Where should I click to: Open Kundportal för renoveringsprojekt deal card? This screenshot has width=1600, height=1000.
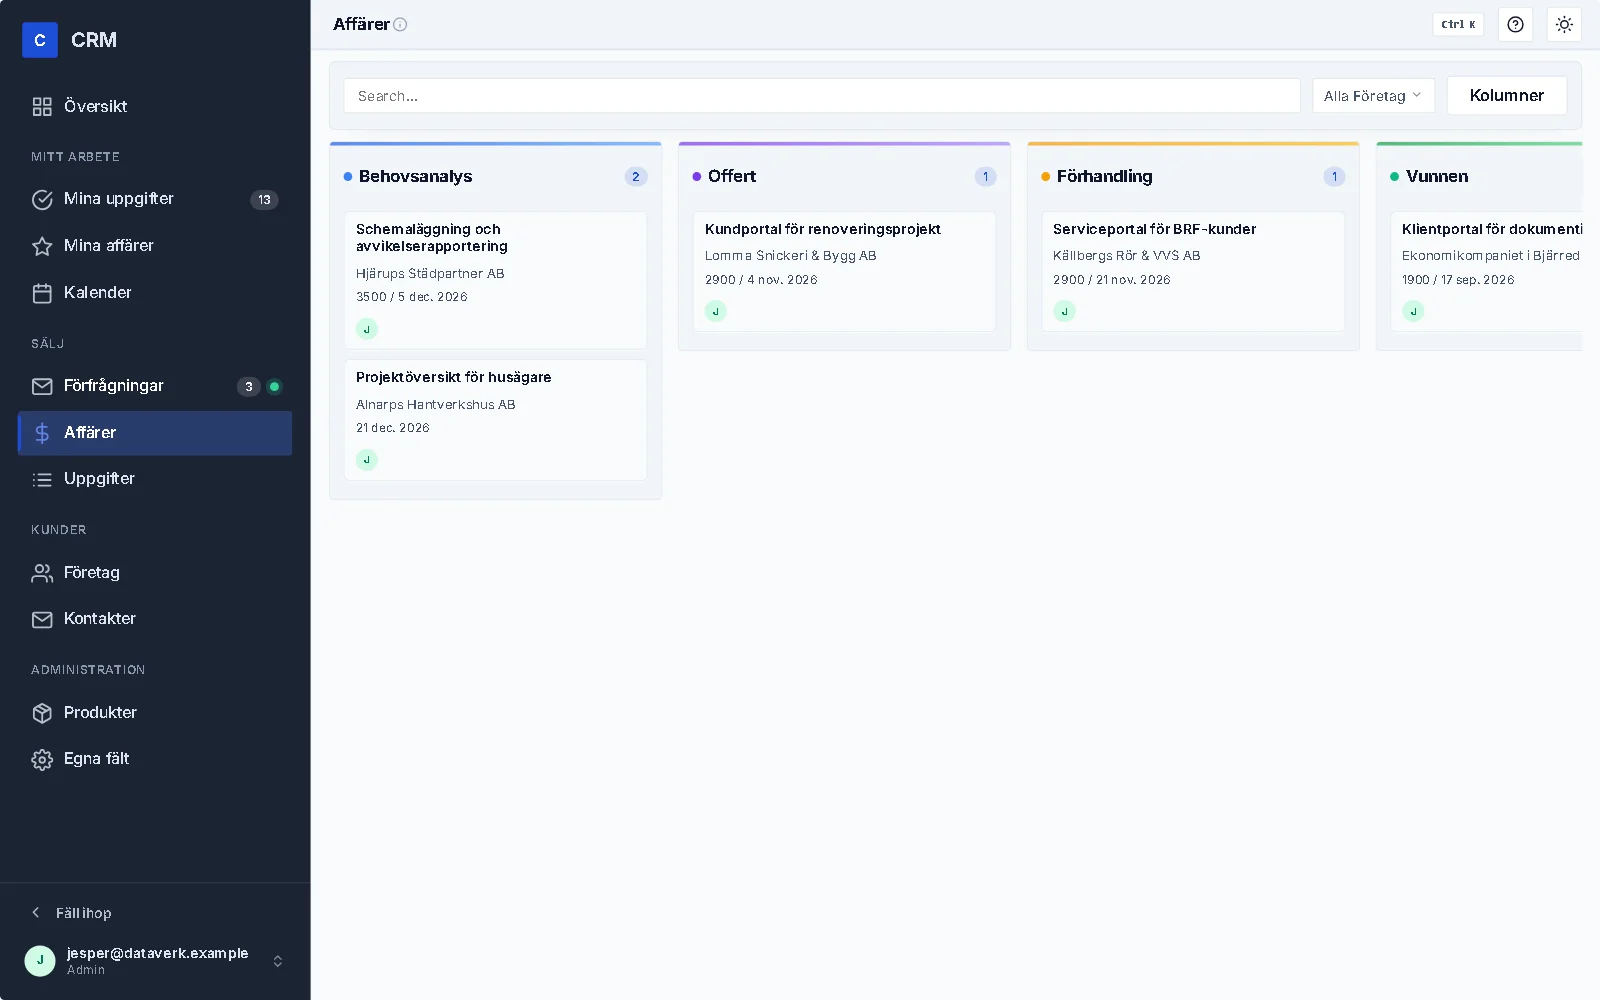[844, 271]
